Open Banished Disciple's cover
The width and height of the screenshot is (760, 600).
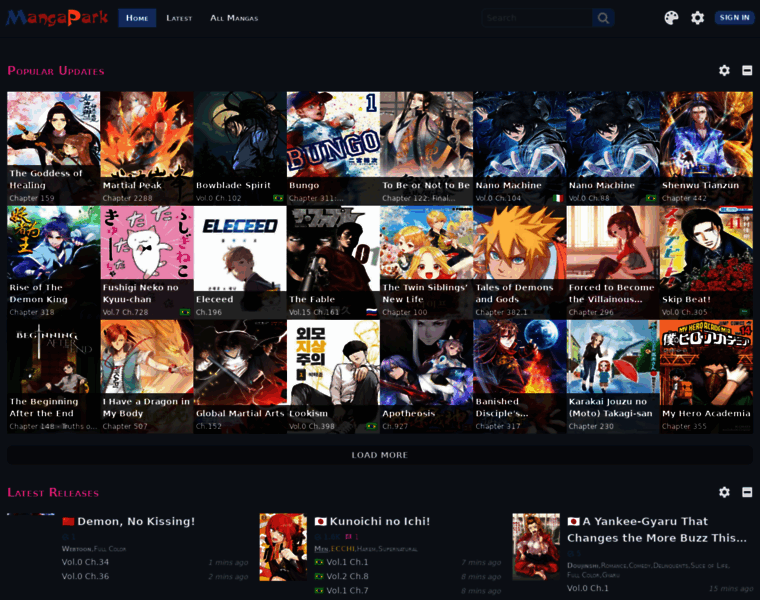tap(520, 376)
